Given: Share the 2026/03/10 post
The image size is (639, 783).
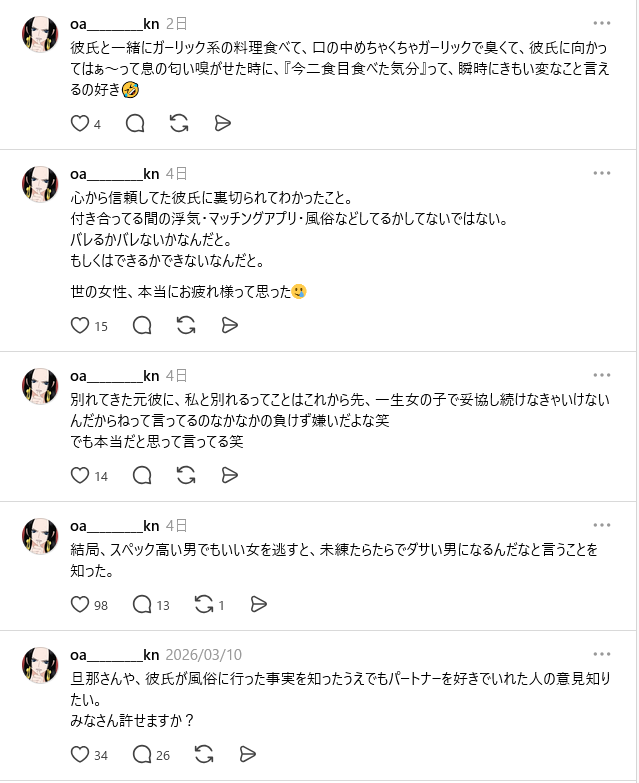Looking at the screenshot, I should 248,754.
